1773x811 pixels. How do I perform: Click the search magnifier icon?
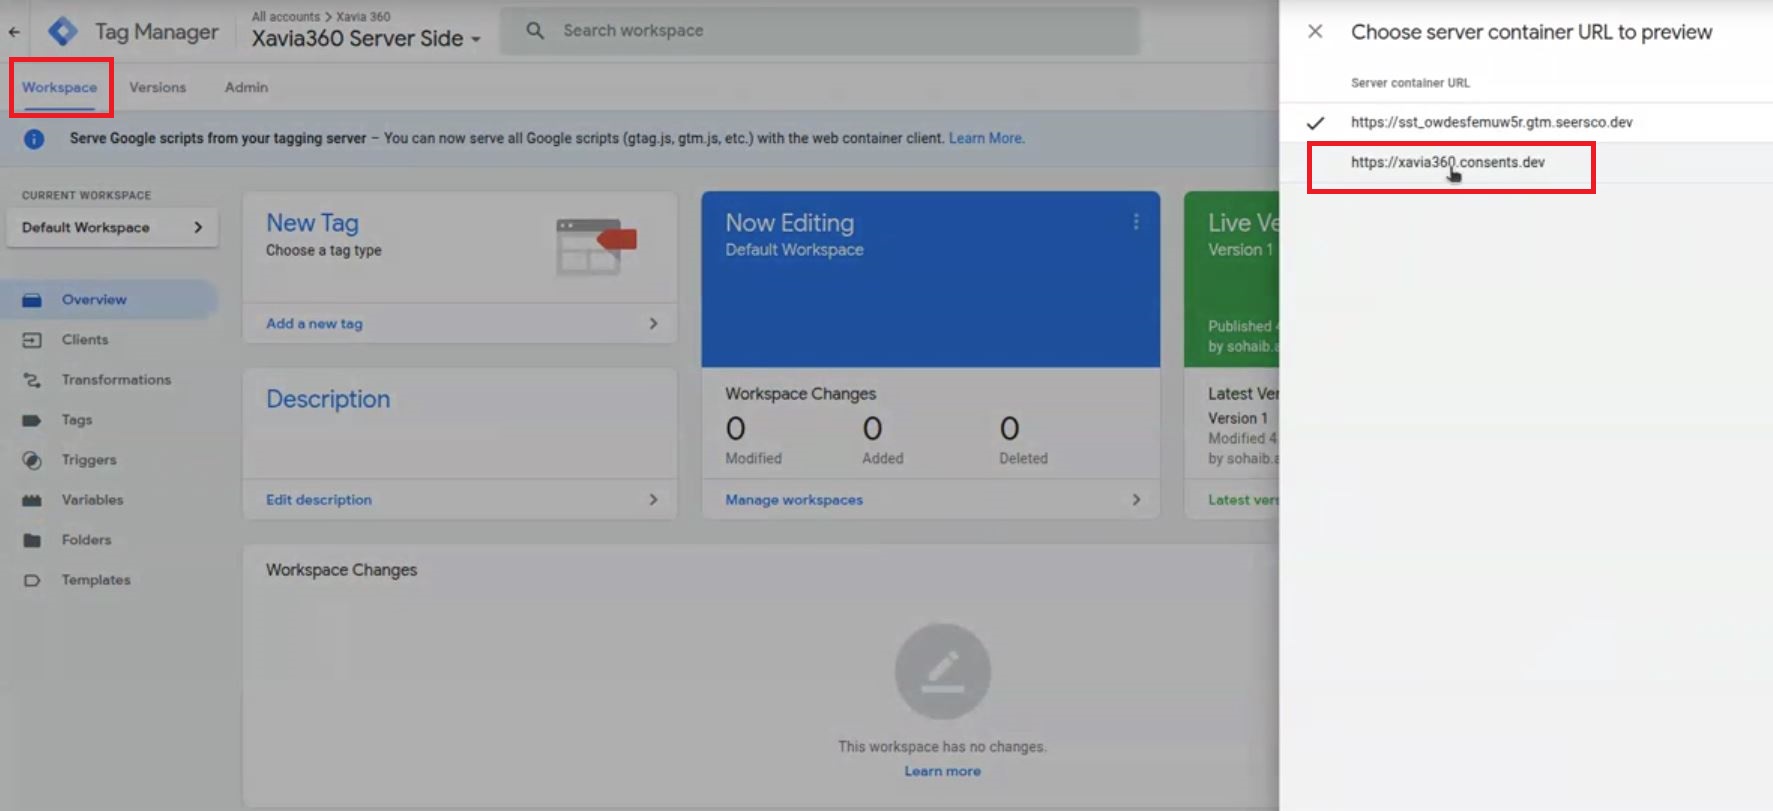[535, 31]
